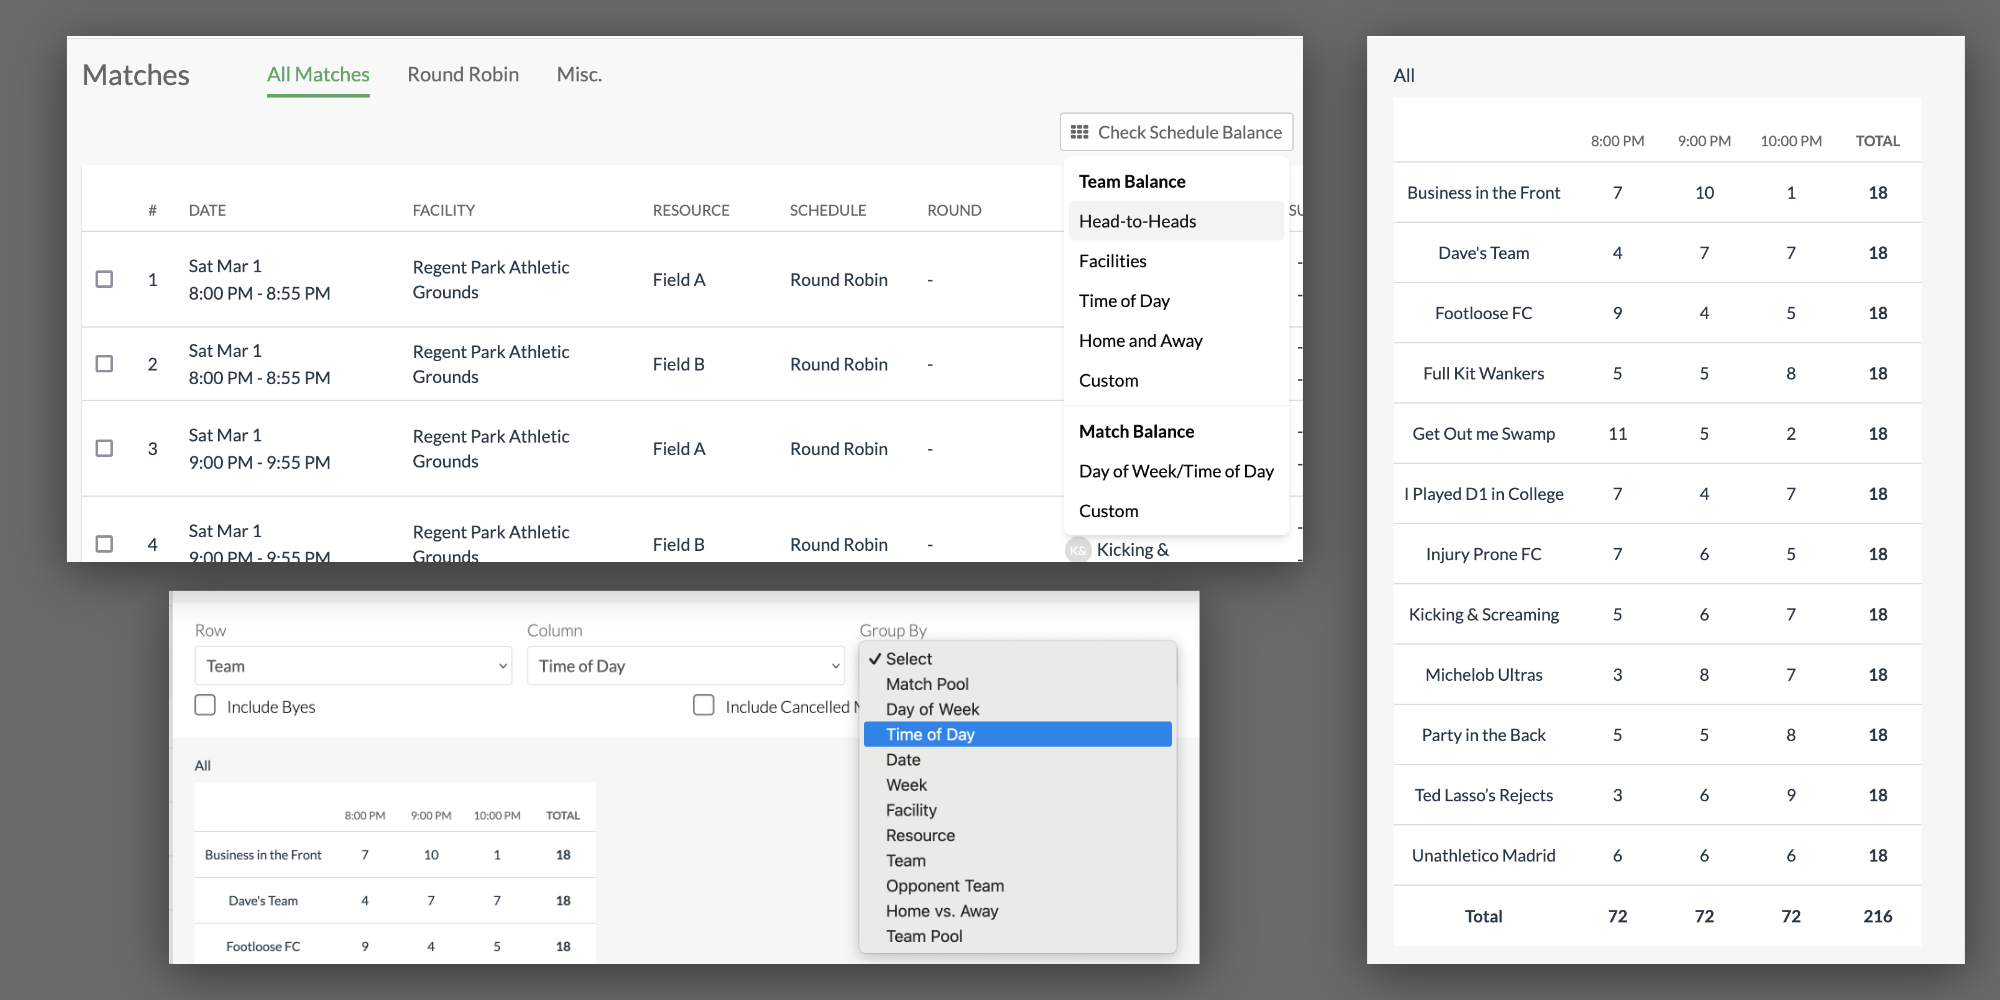Switch to the Round Robin tab
The width and height of the screenshot is (2000, 1000).
(463, 75)
